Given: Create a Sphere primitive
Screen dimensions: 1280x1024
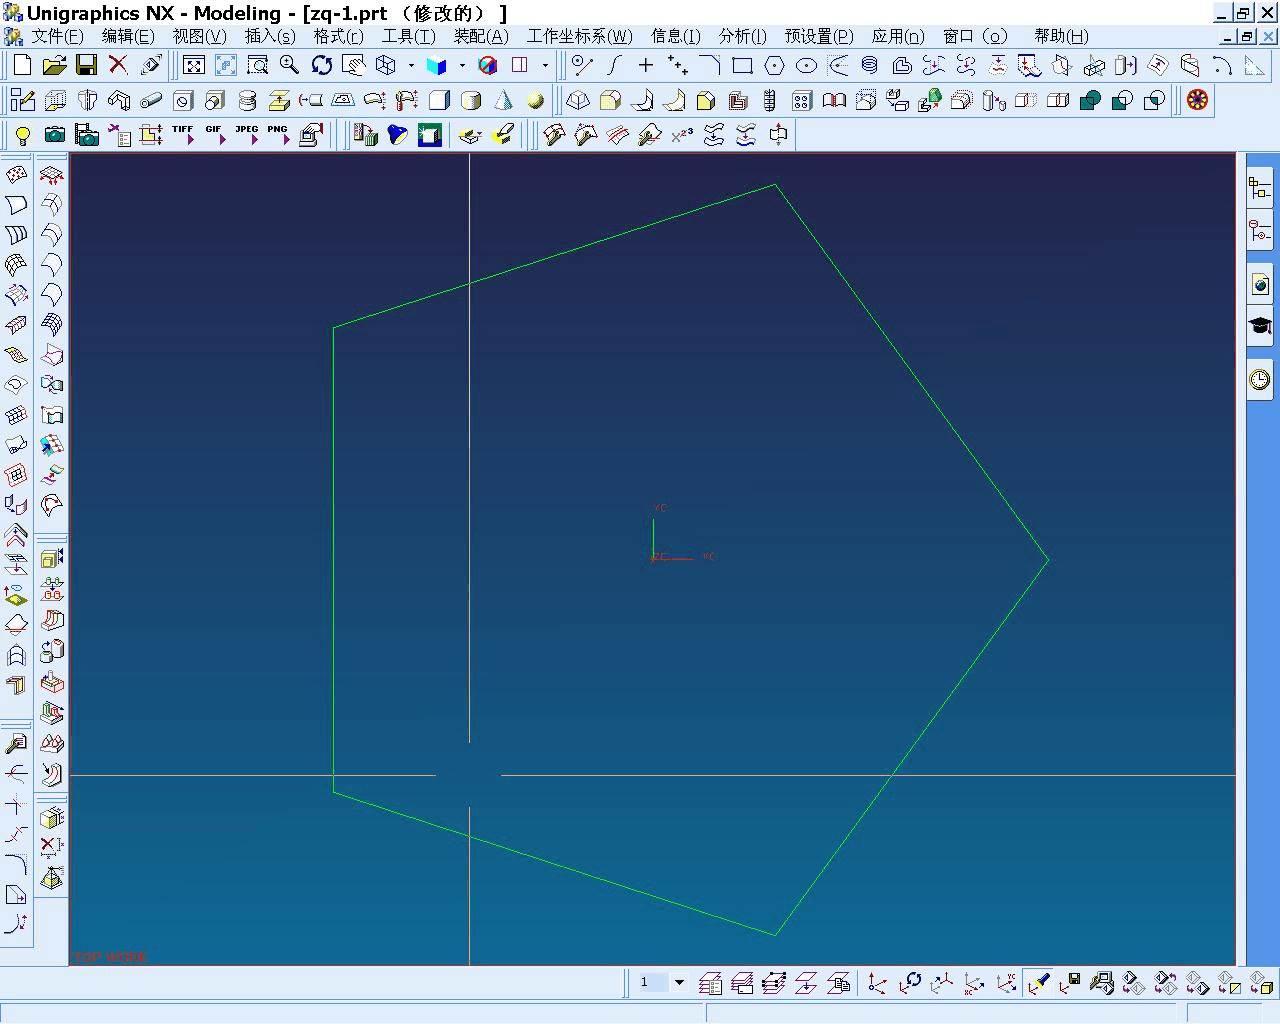Looking at the screenshot, I should click(x=535, y=100).
